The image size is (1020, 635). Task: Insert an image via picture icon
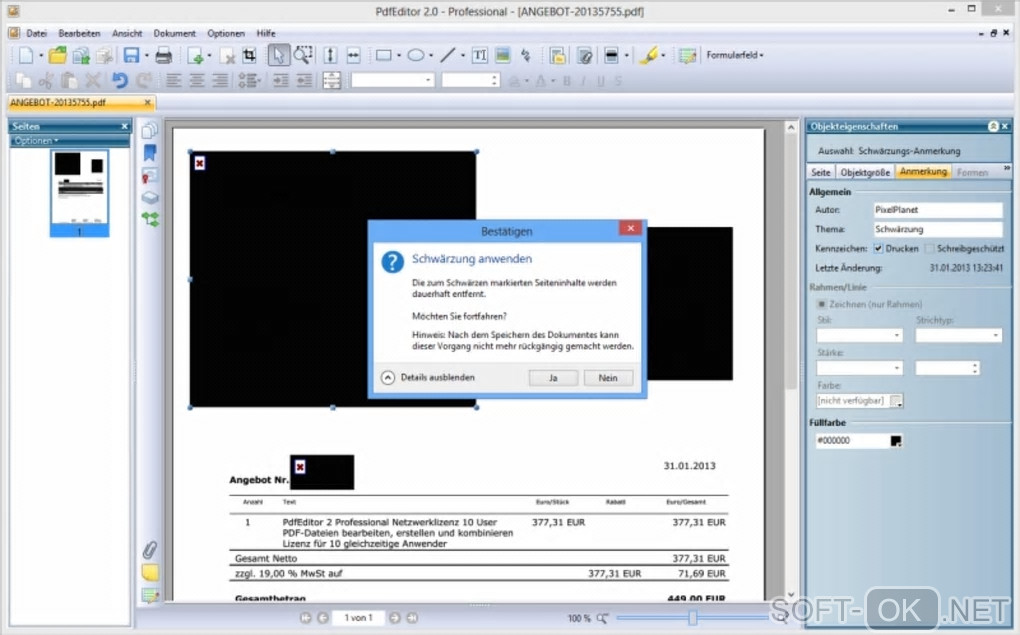[x=503, y=55]
